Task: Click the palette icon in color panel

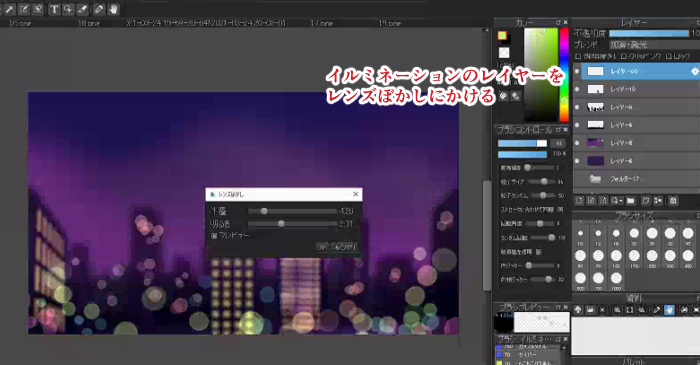Action: tap(504, 95)
